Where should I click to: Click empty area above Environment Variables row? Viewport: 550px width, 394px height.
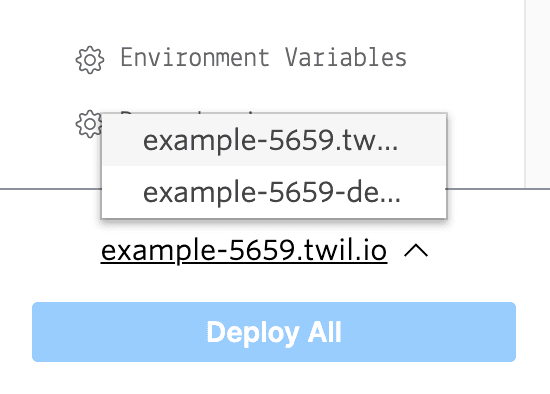[263, 19]
